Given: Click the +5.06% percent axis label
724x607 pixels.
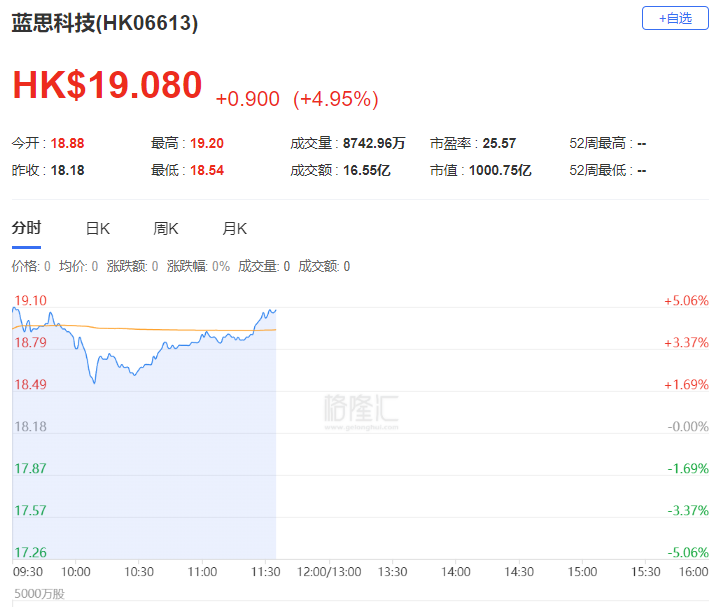Looking at the screenshot, I should click(x=686, y=301).
